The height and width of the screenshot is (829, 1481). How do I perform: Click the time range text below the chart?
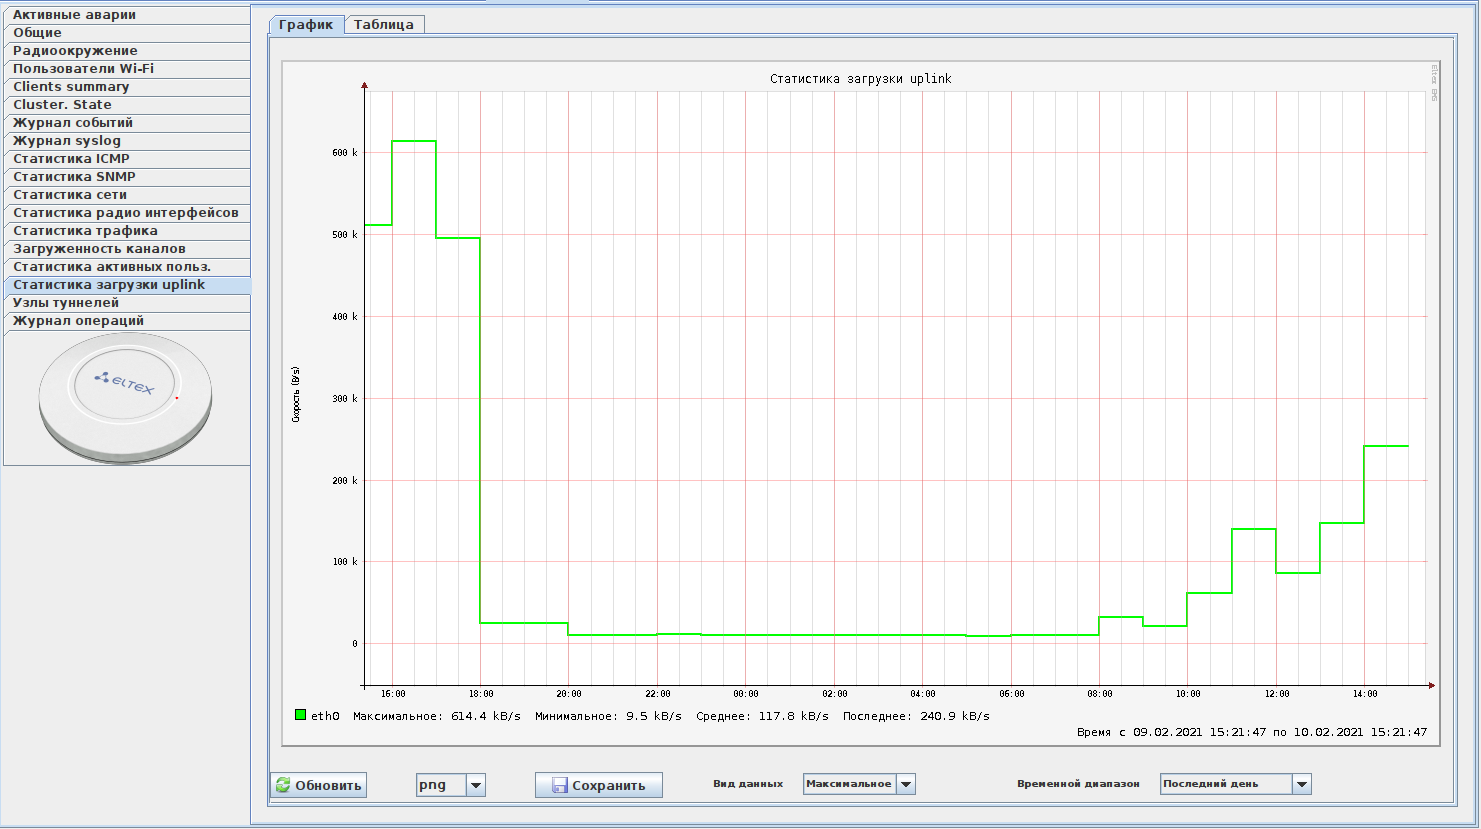point(1252,732)
